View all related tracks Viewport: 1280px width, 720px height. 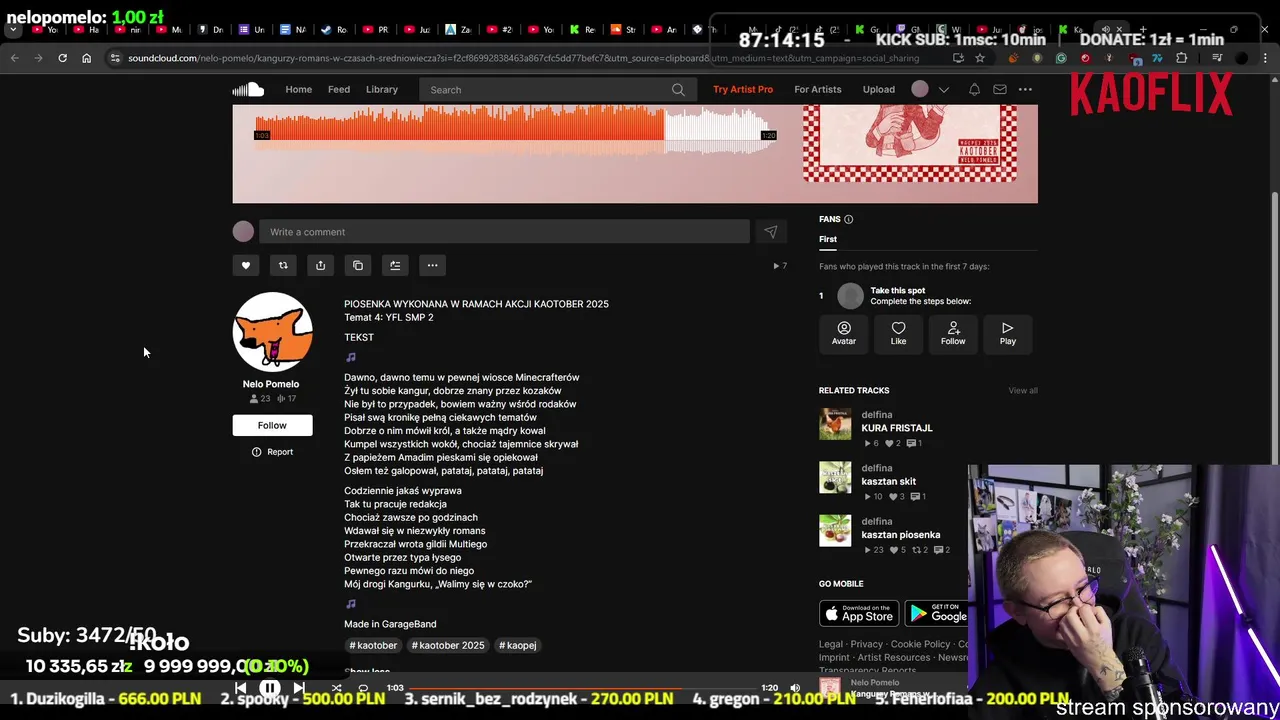[x=1023, y=391]
